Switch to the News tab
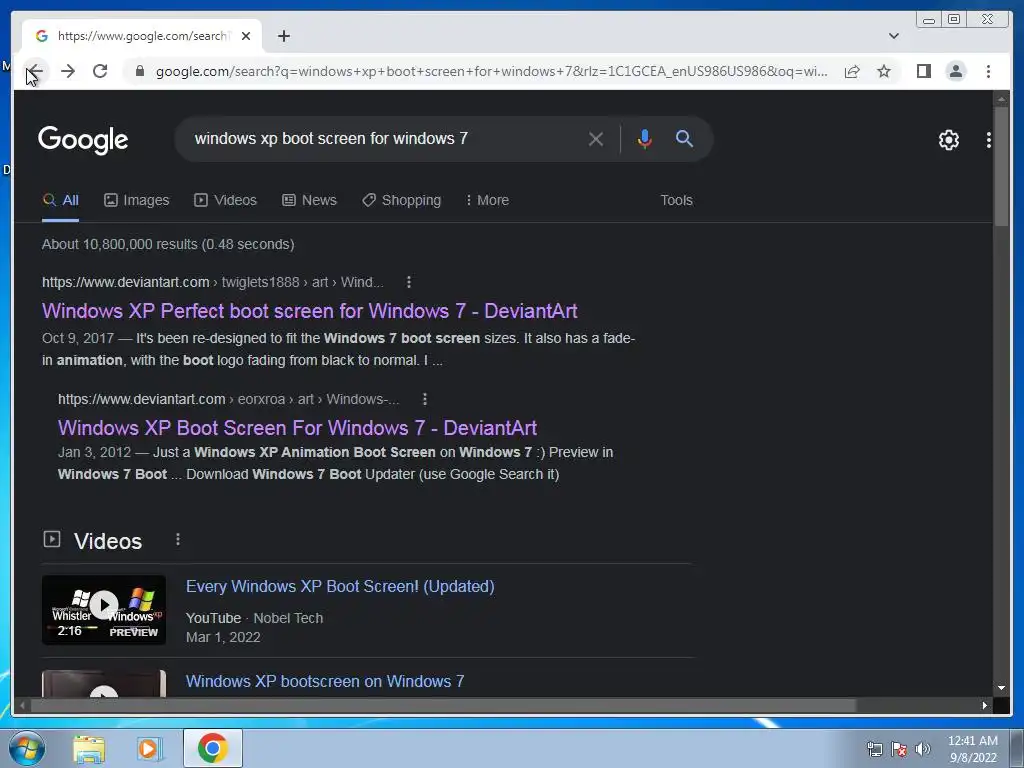1024x768 pixels. 309,200
